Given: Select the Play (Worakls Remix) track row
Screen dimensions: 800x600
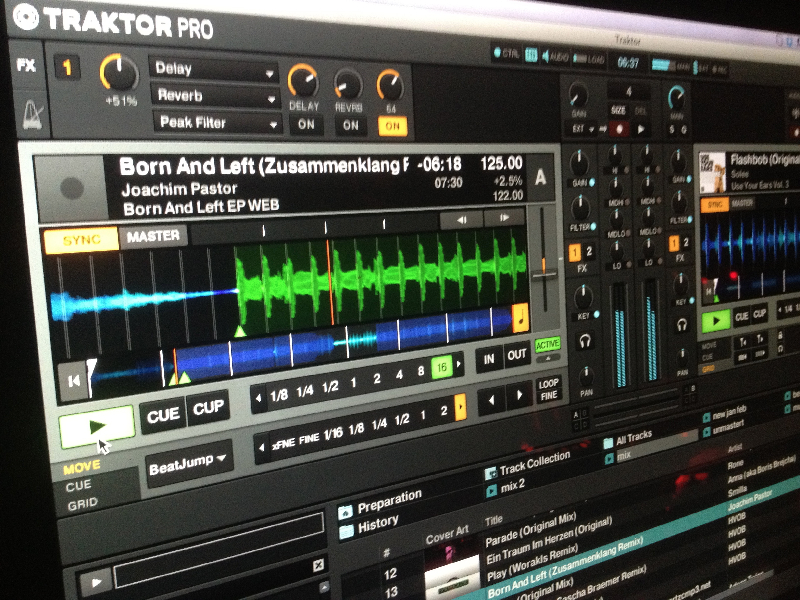Looking at the screenshot, I should click(532, 561).
